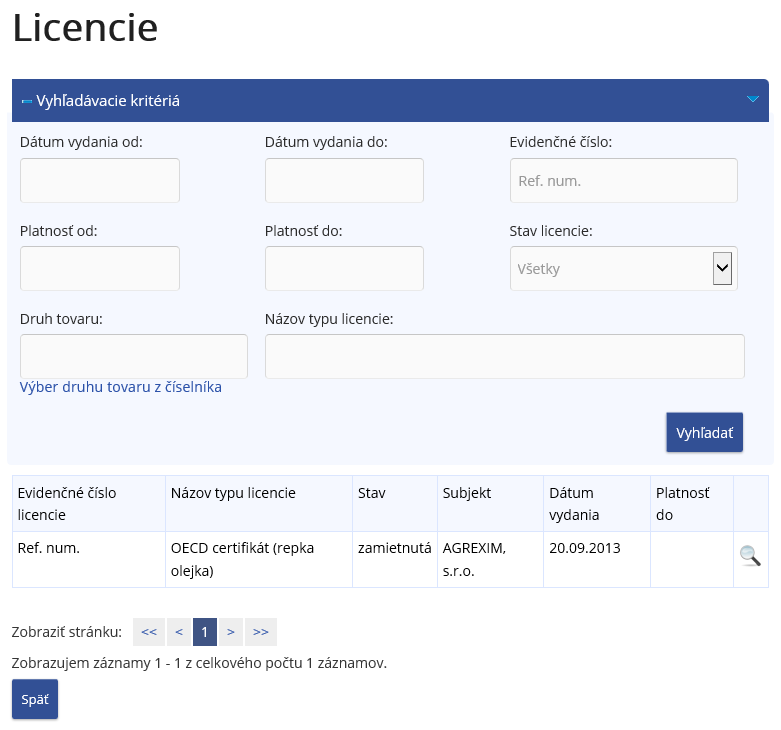Go to last page with >> button
This screenshot has height=730, width=781.
click(260, 632)
